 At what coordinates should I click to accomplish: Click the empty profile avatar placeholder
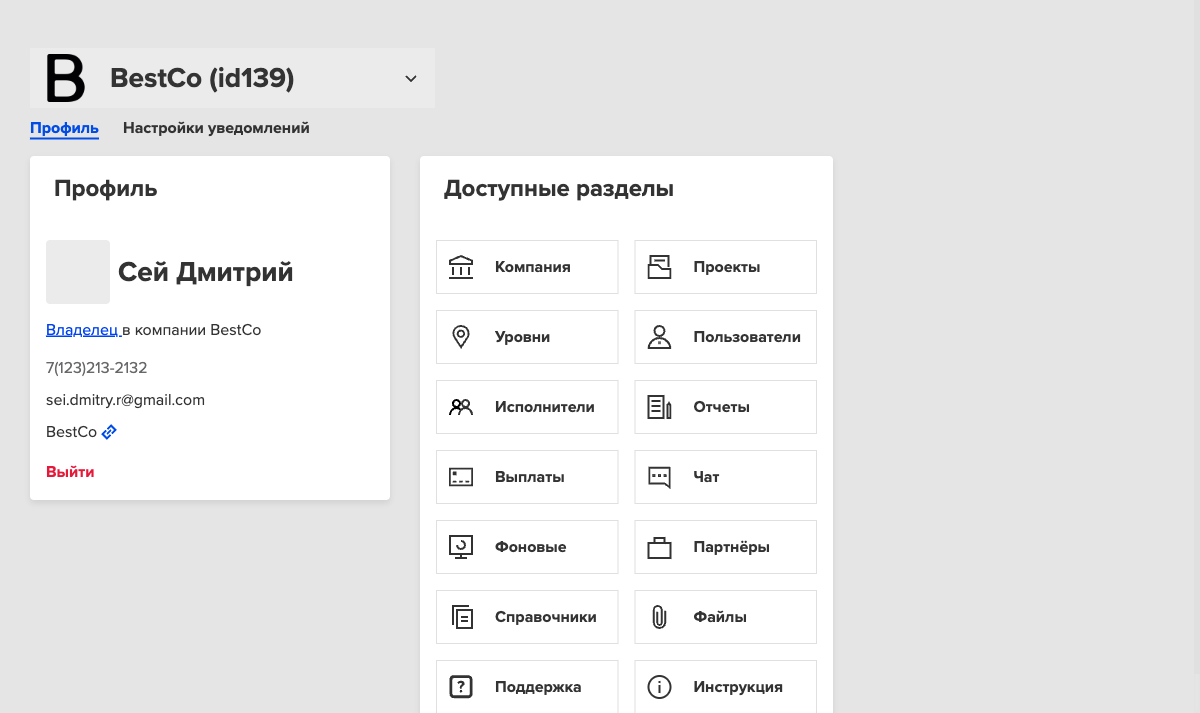click(78, 272)
